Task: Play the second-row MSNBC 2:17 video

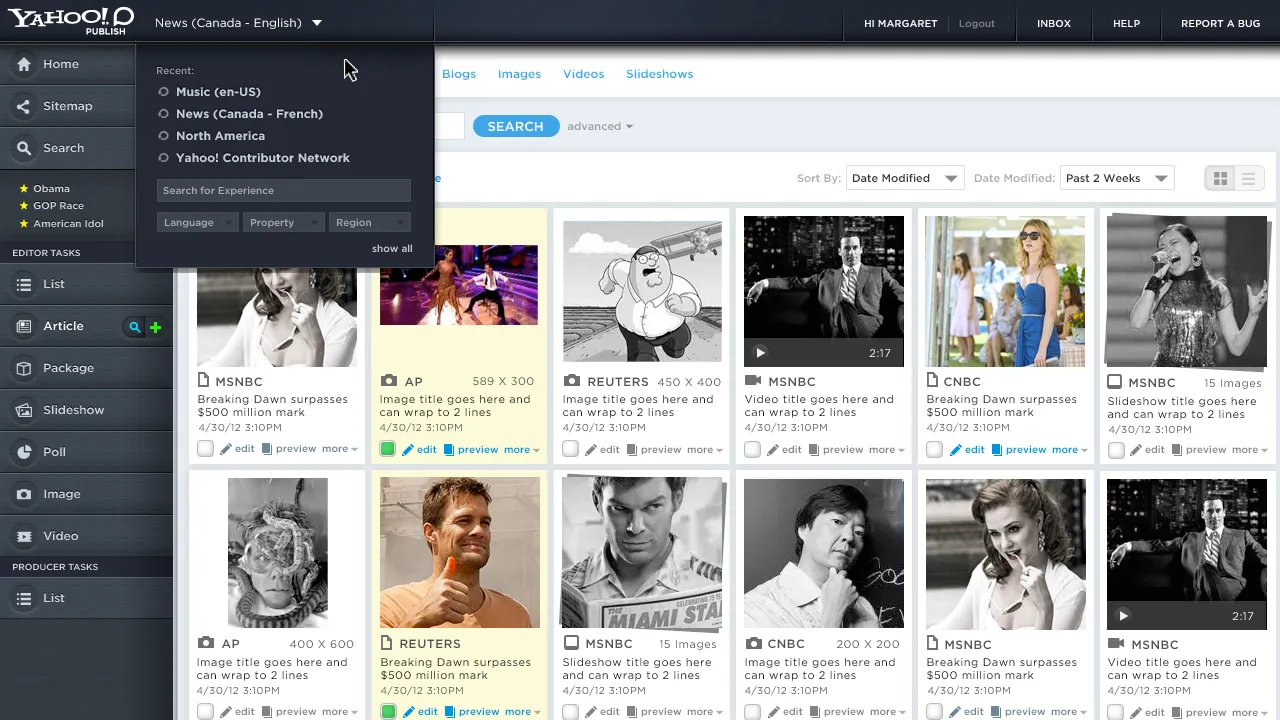Action: pos(1123,616)
